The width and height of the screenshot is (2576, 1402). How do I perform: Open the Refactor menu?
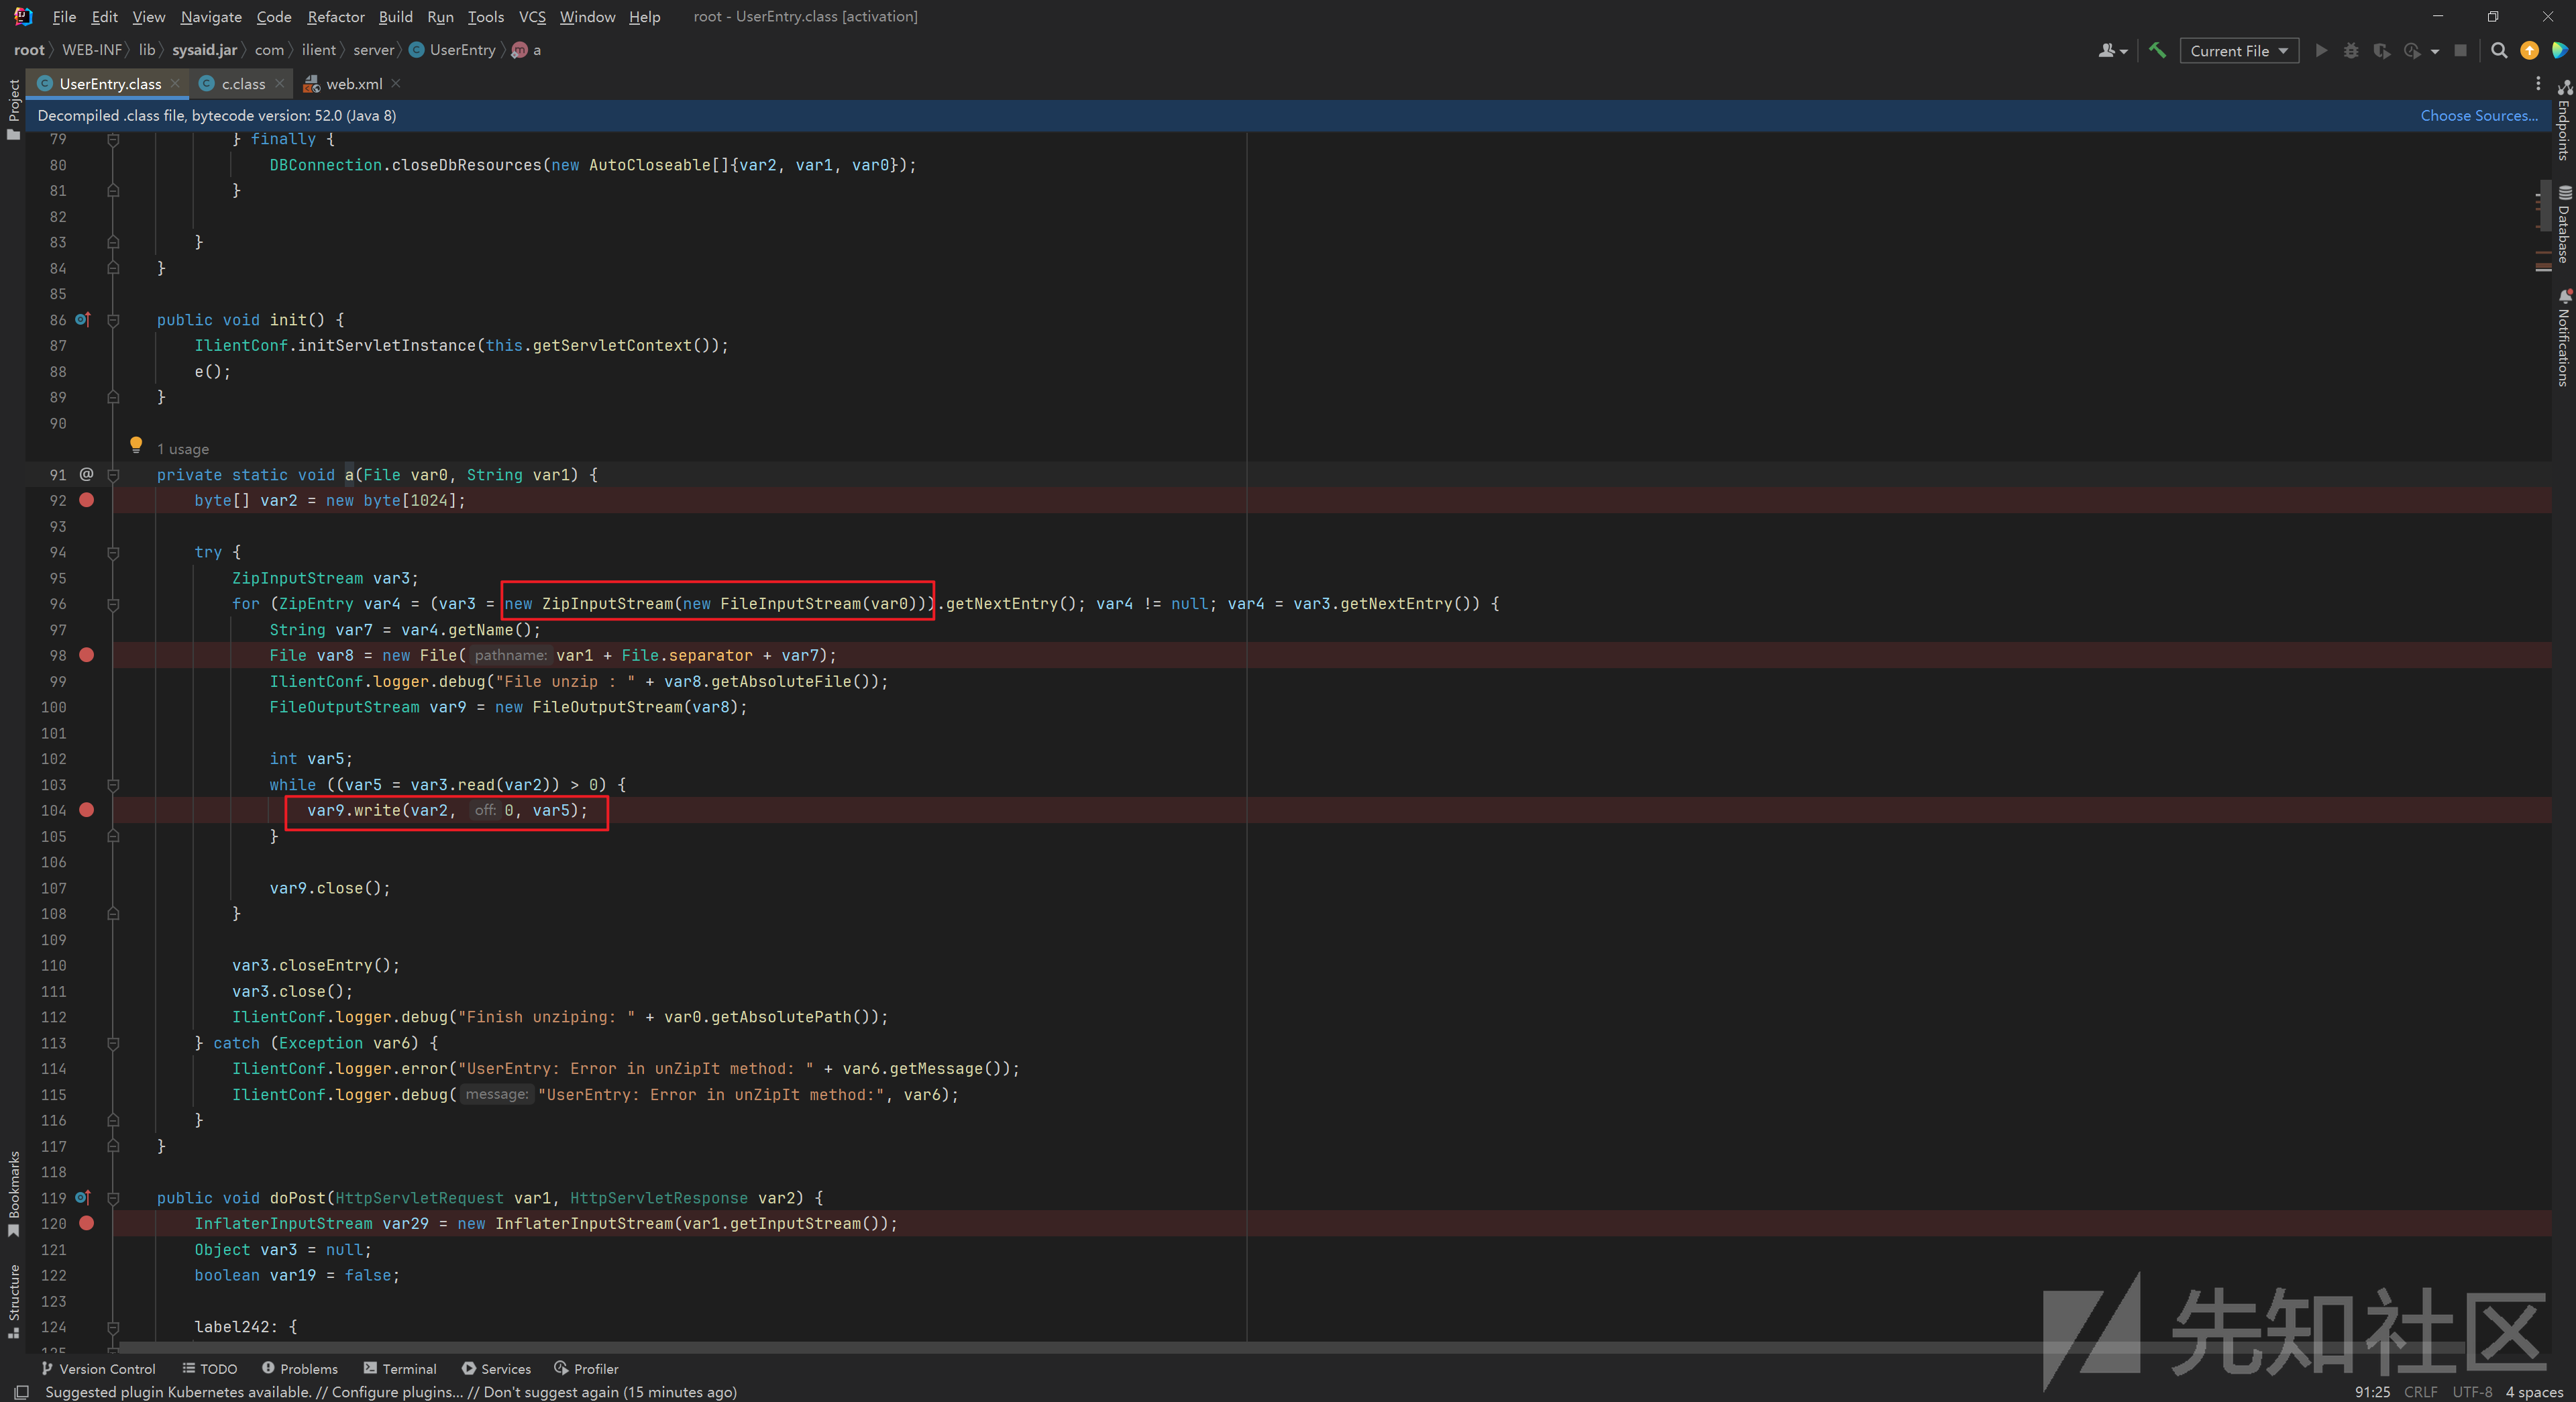(335, 17)
